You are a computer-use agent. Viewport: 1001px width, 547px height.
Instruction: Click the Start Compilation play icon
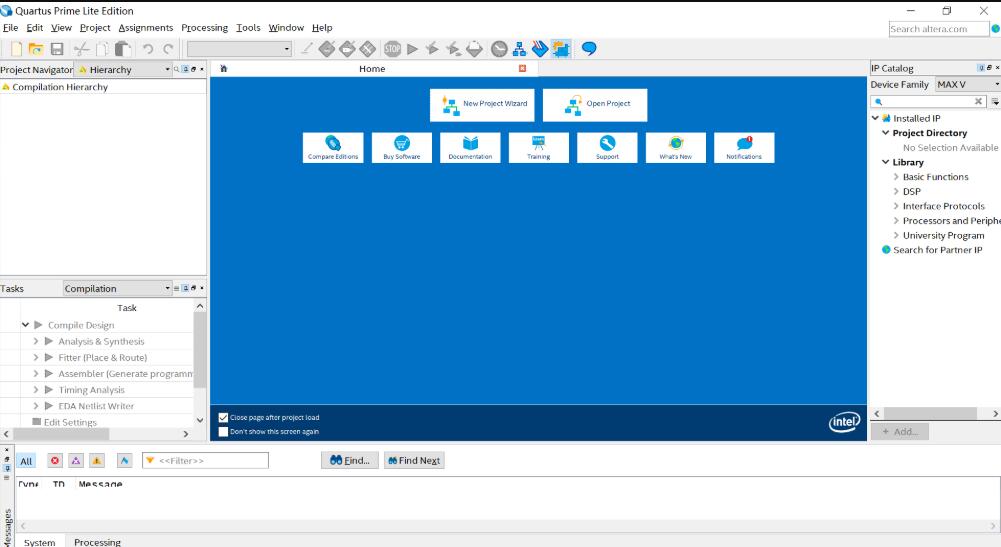412,49
